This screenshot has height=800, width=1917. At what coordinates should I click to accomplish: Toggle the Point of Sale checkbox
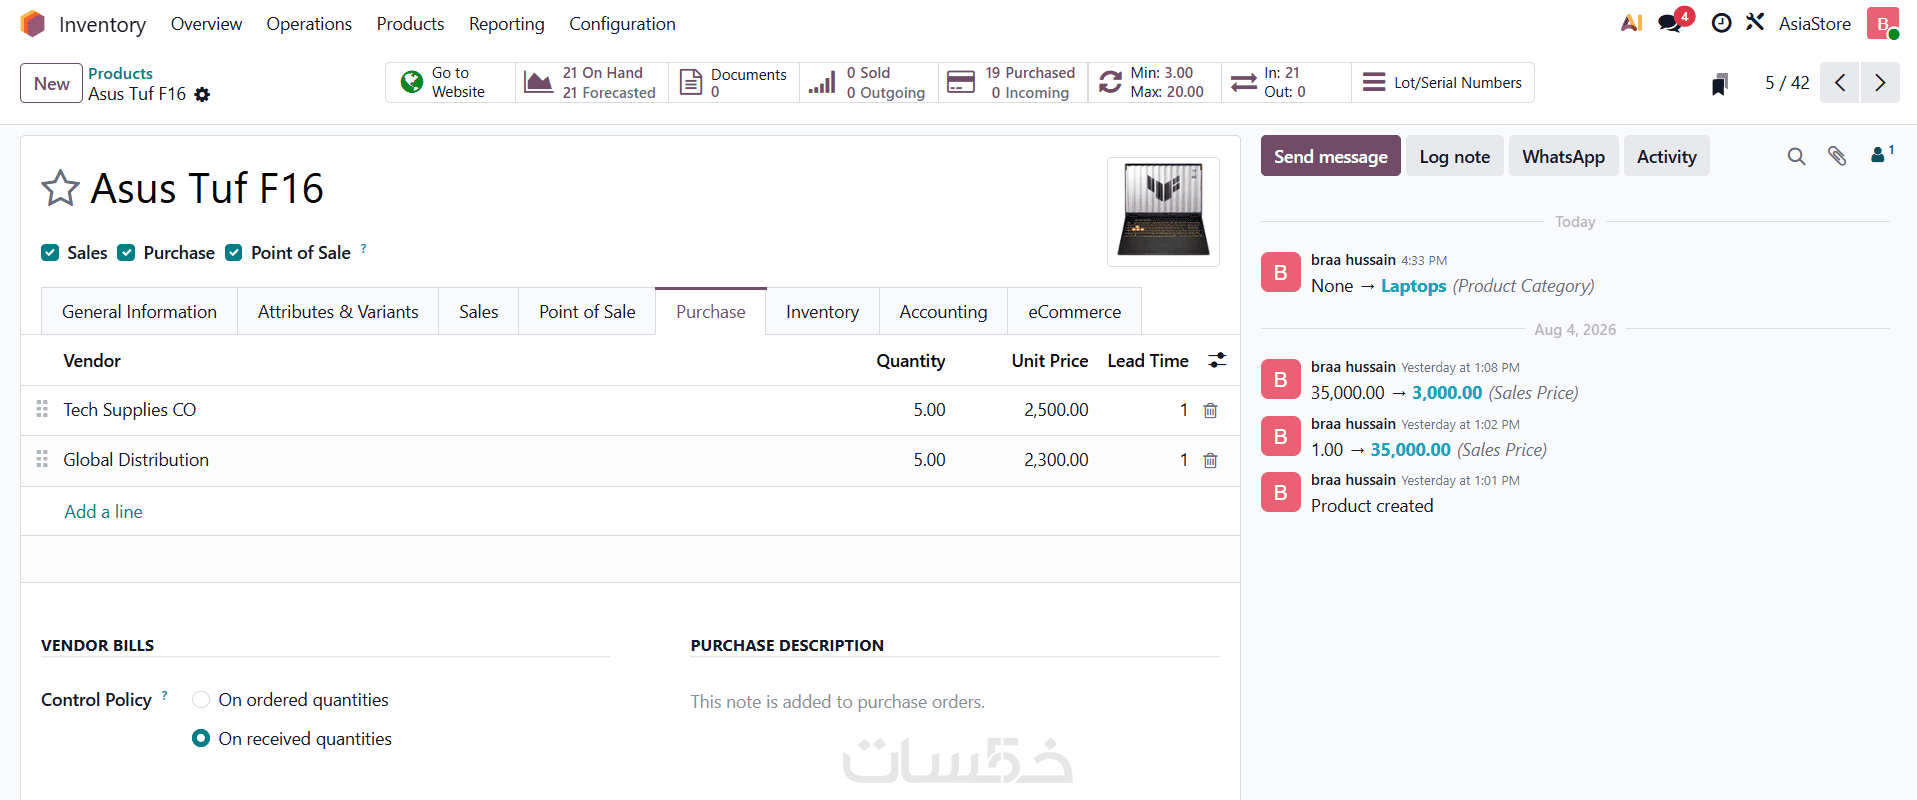234,253
